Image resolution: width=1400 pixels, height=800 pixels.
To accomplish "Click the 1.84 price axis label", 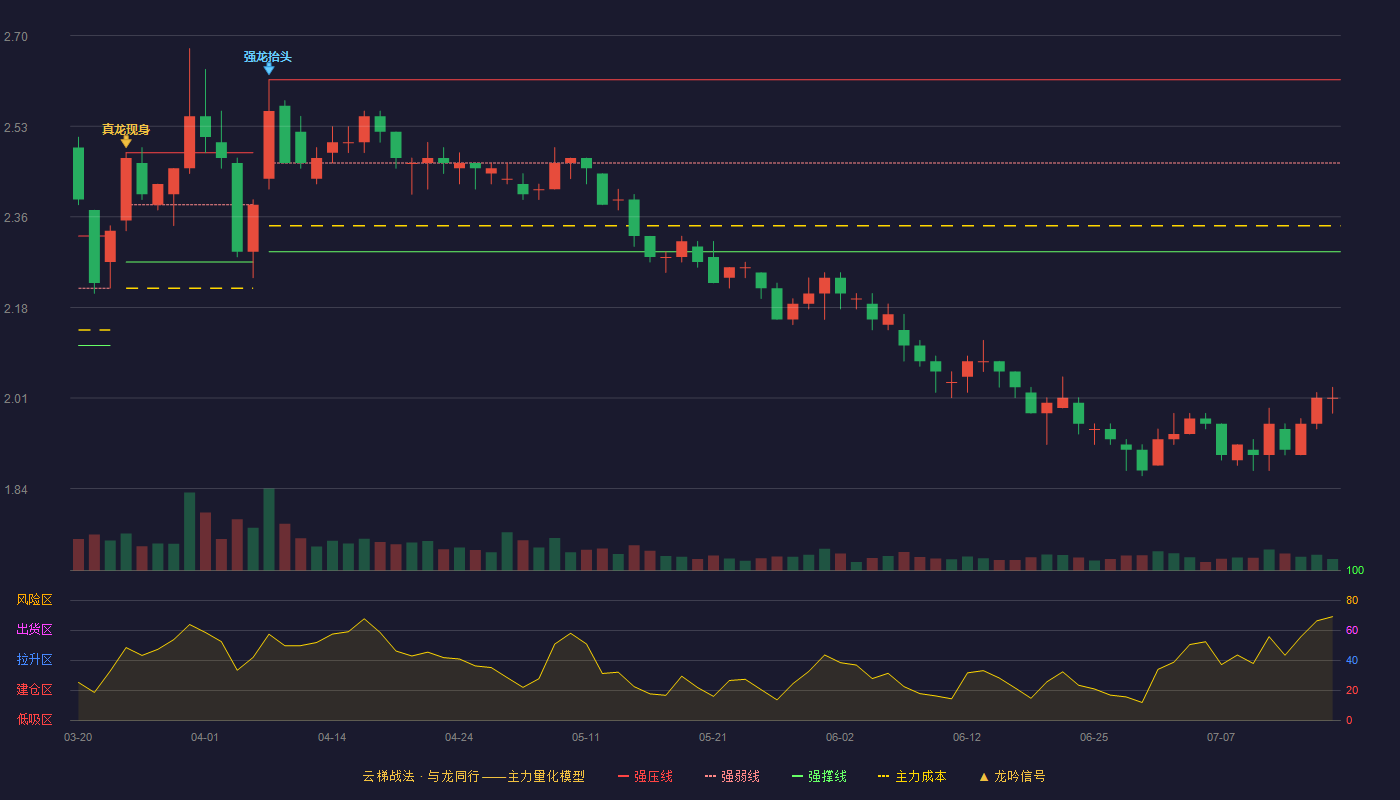I will [16, 490].
